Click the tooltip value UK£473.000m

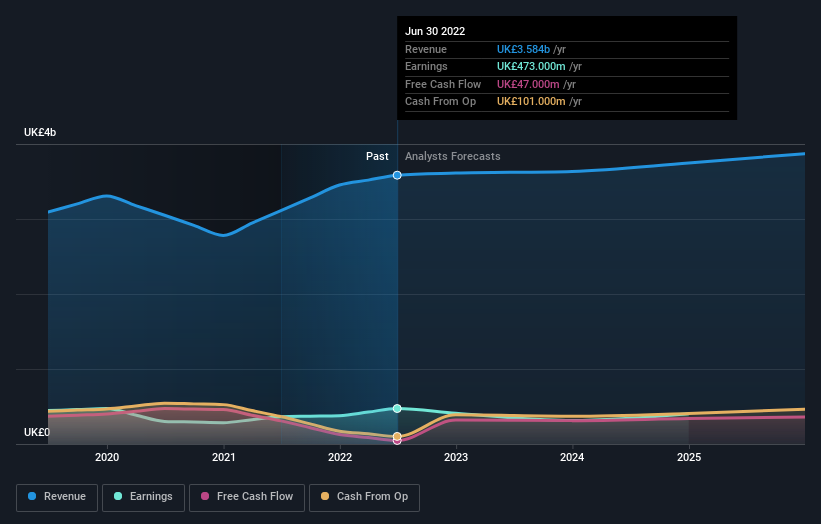click(x=531, y=66)
